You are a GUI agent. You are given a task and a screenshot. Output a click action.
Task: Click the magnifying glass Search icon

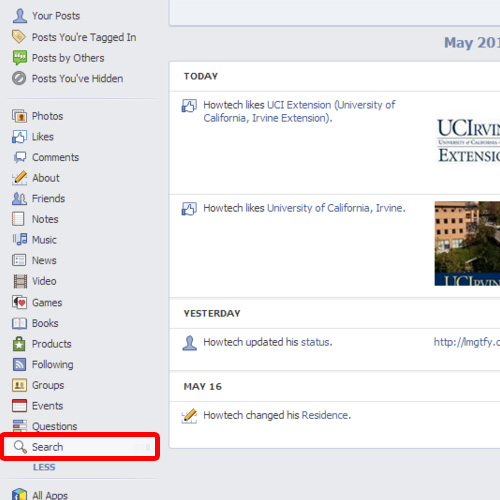point(20,447)
